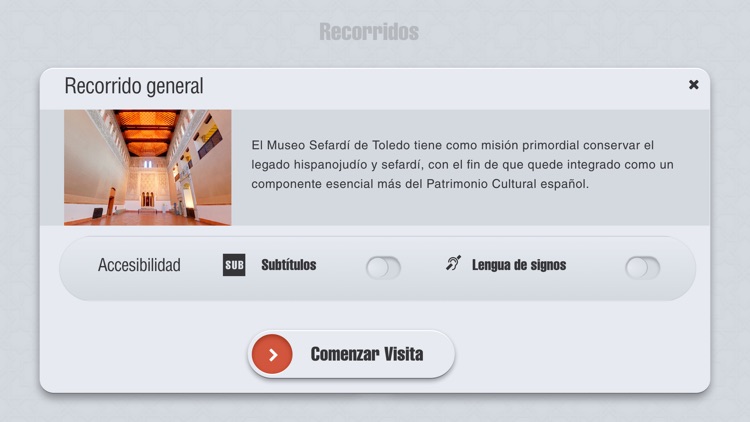Click the white chevron inside the red circle
Screen dimensions: 750x422
pyautogui.click(x=273, y=355)
